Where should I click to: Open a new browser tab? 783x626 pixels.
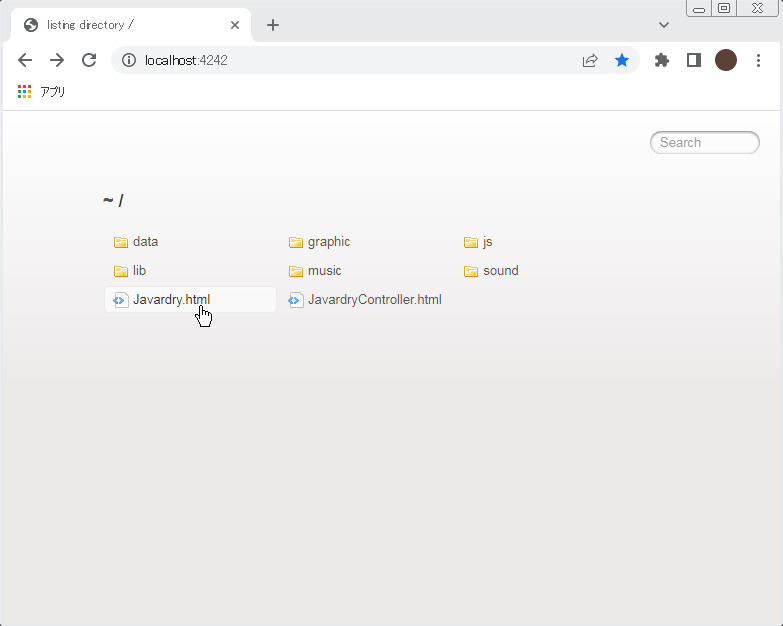pyautogui.click(x=273, y=25)
